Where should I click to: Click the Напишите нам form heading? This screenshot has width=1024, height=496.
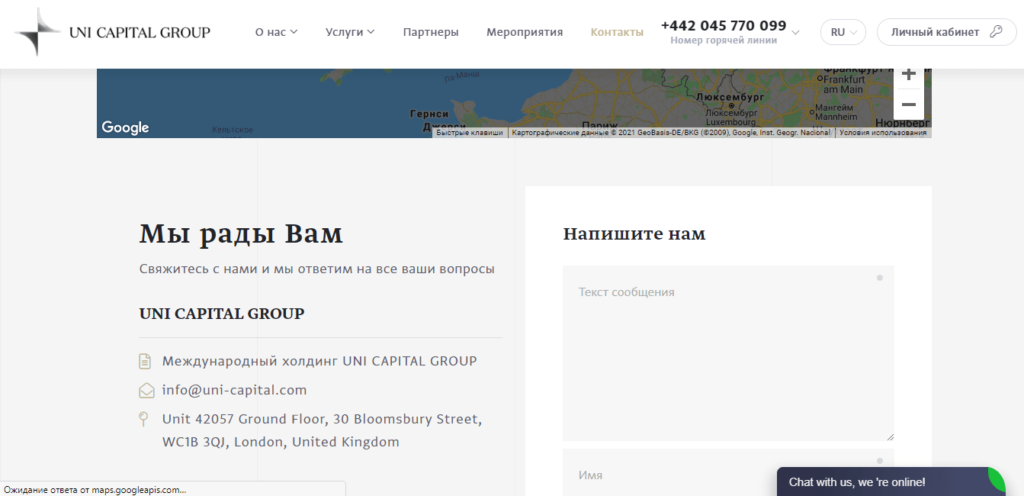point(634,234)
